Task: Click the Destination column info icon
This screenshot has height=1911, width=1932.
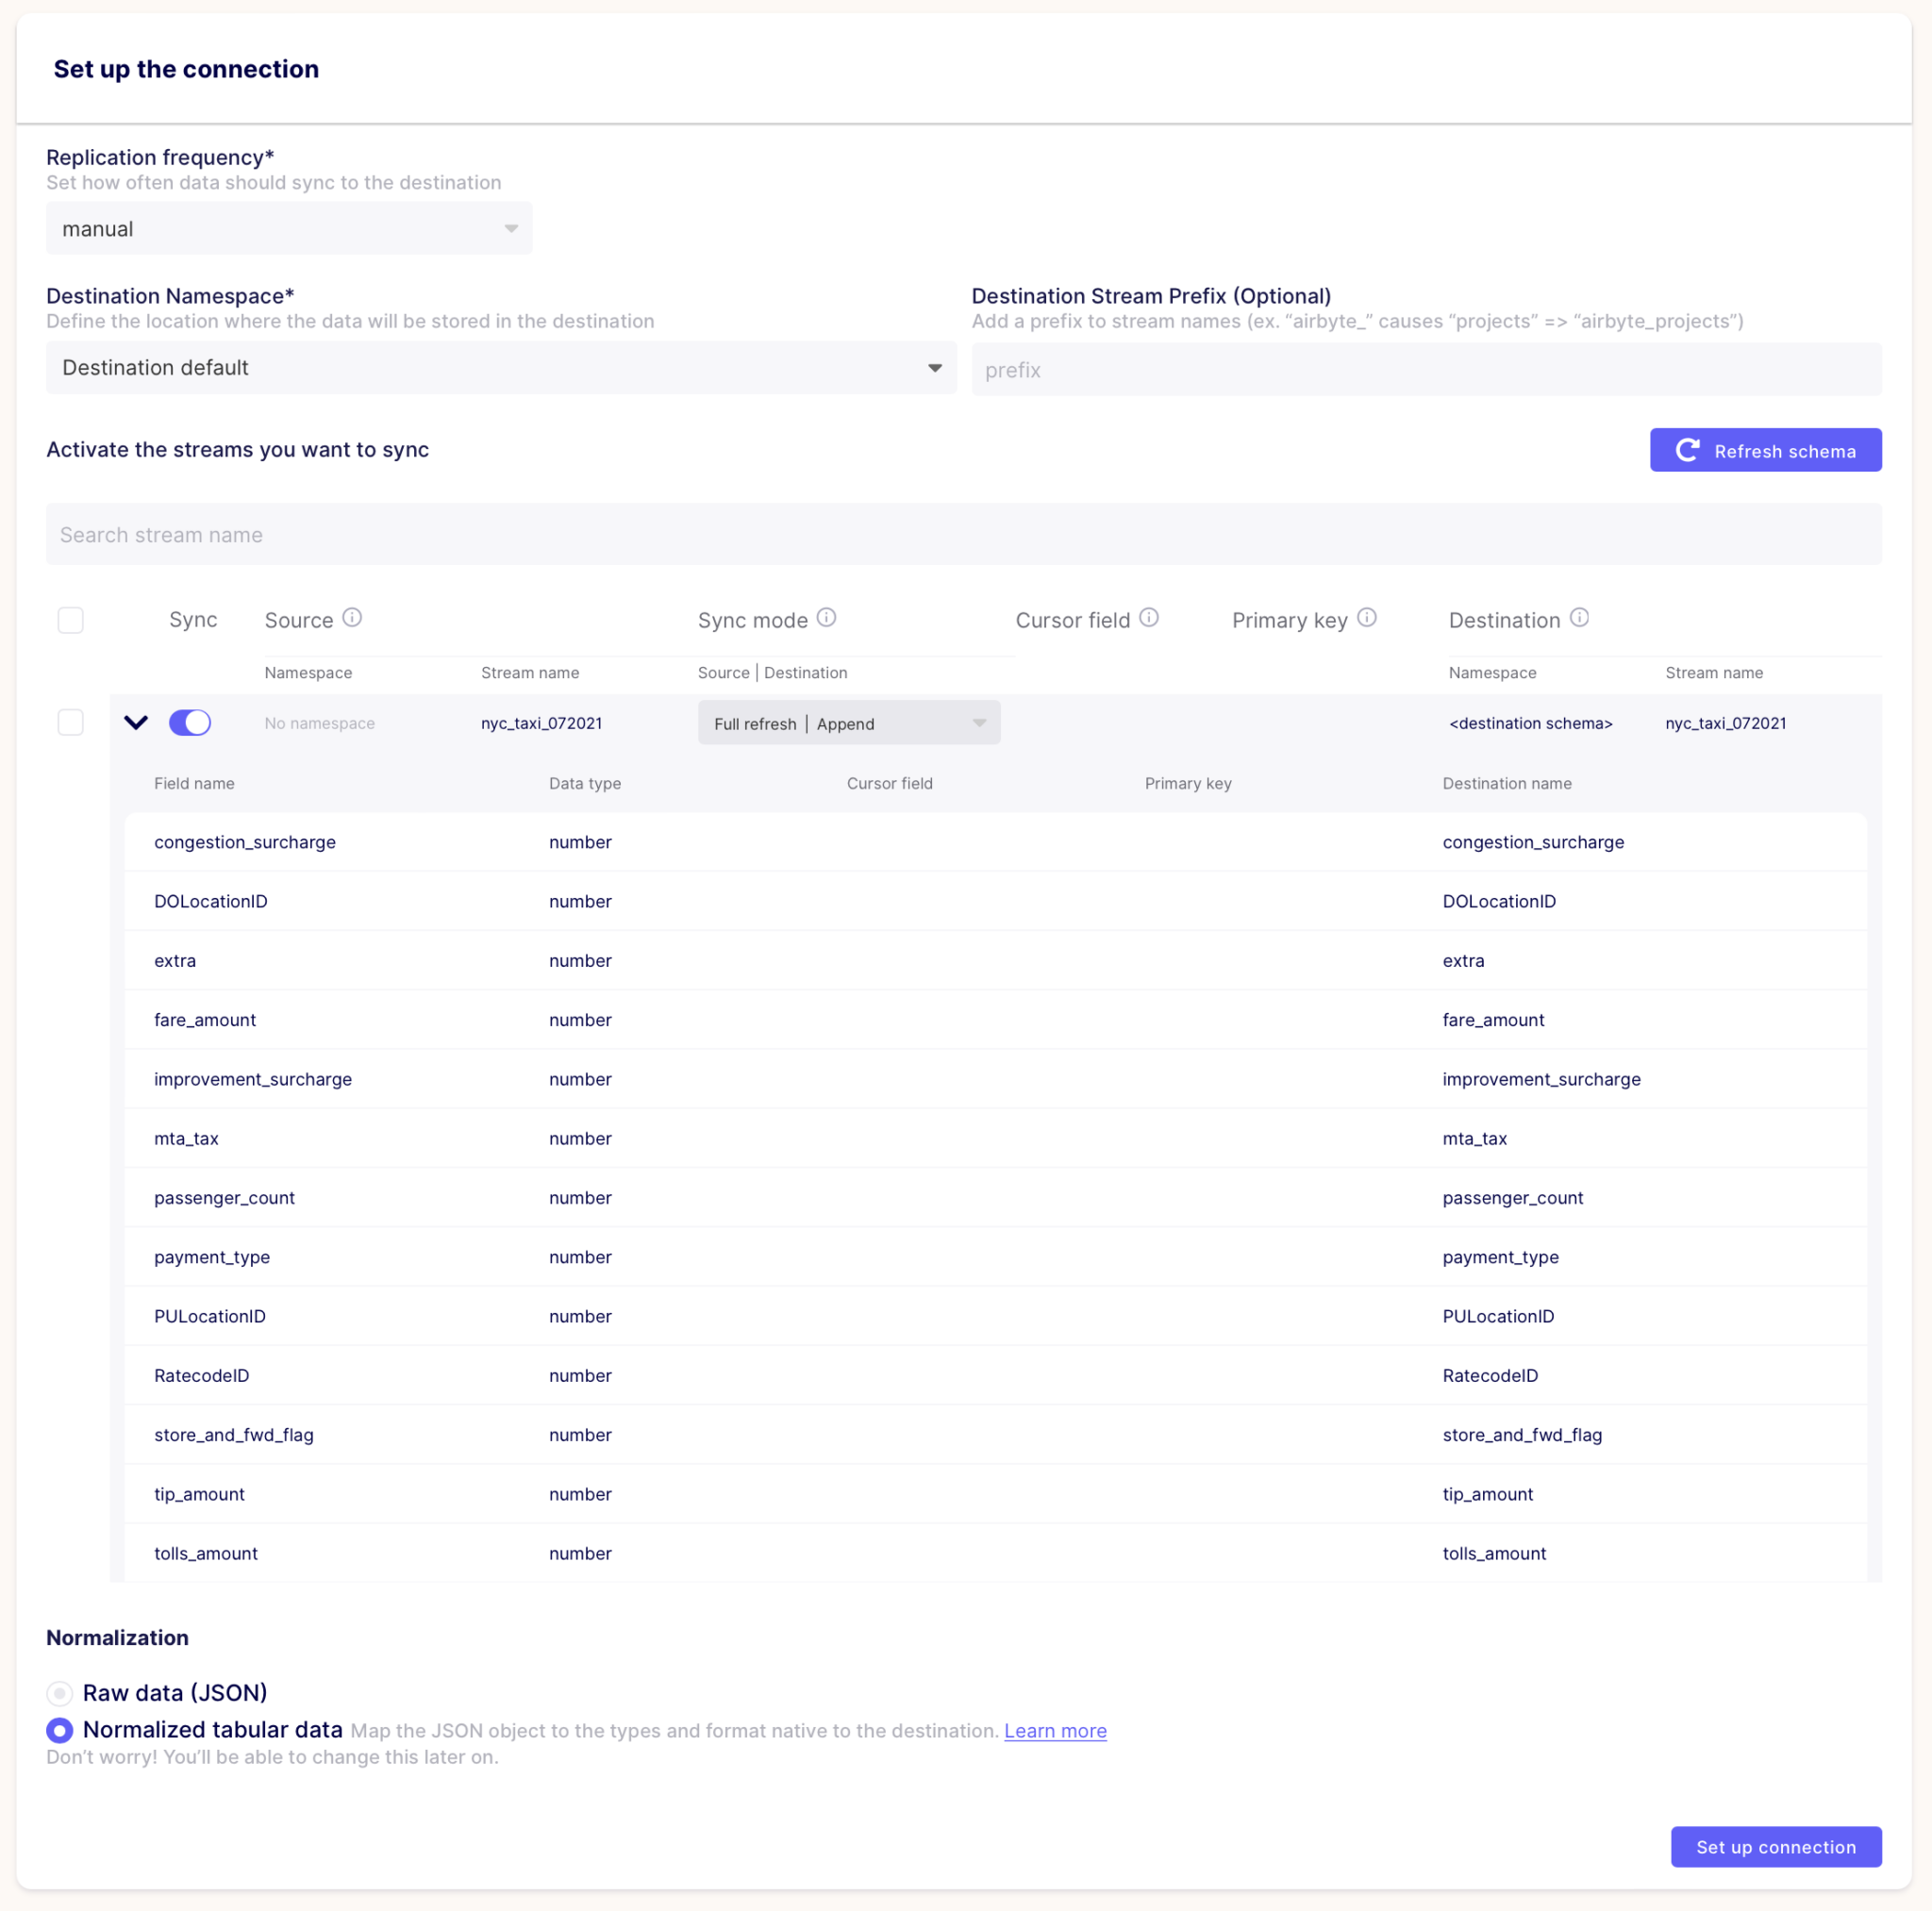Action: click(1579, 617)
